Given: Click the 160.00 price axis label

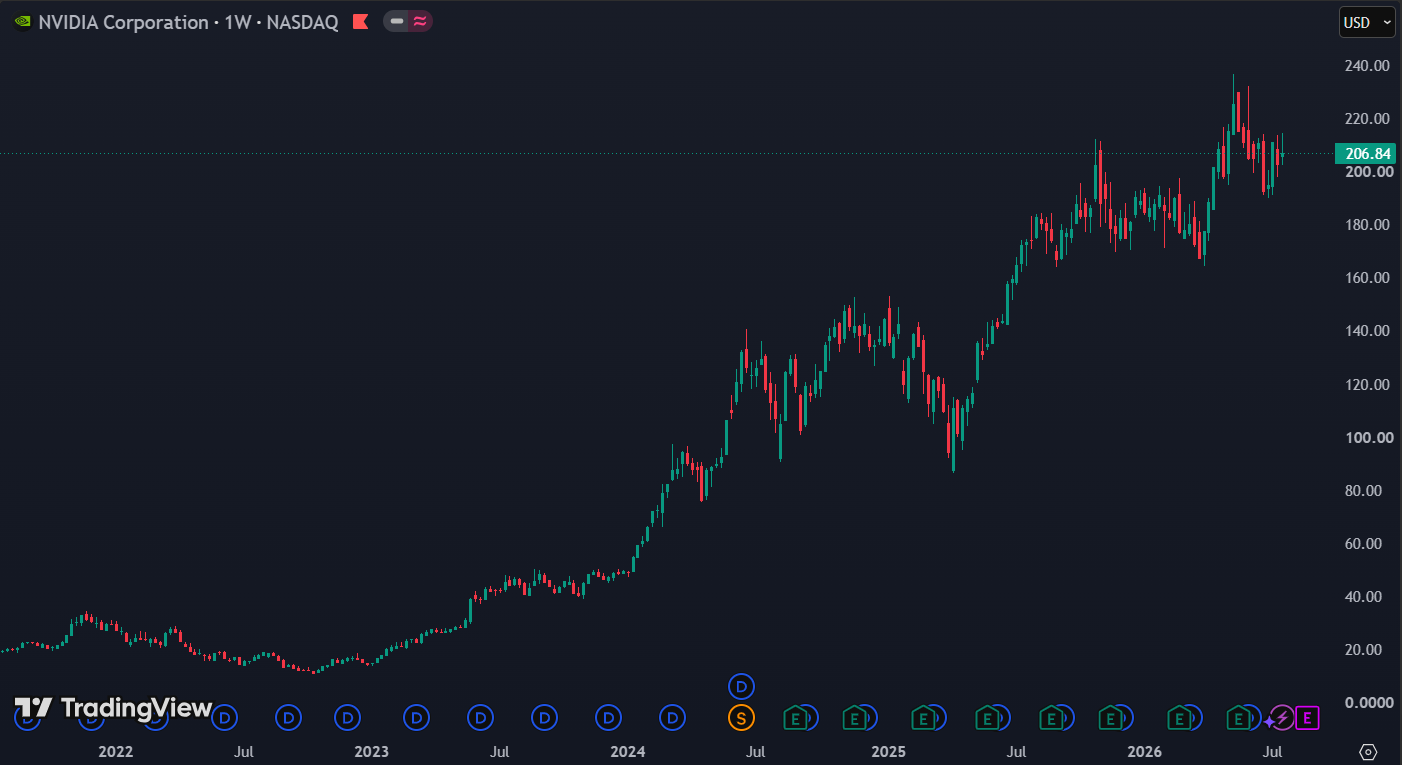Looking at the screenshot, I should [x=1367, y=278].
